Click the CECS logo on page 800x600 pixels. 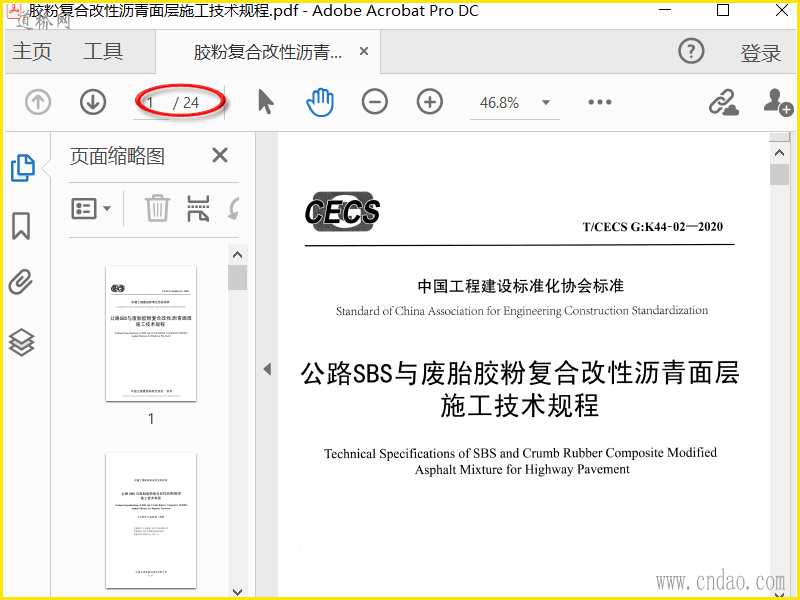[342, 211]
